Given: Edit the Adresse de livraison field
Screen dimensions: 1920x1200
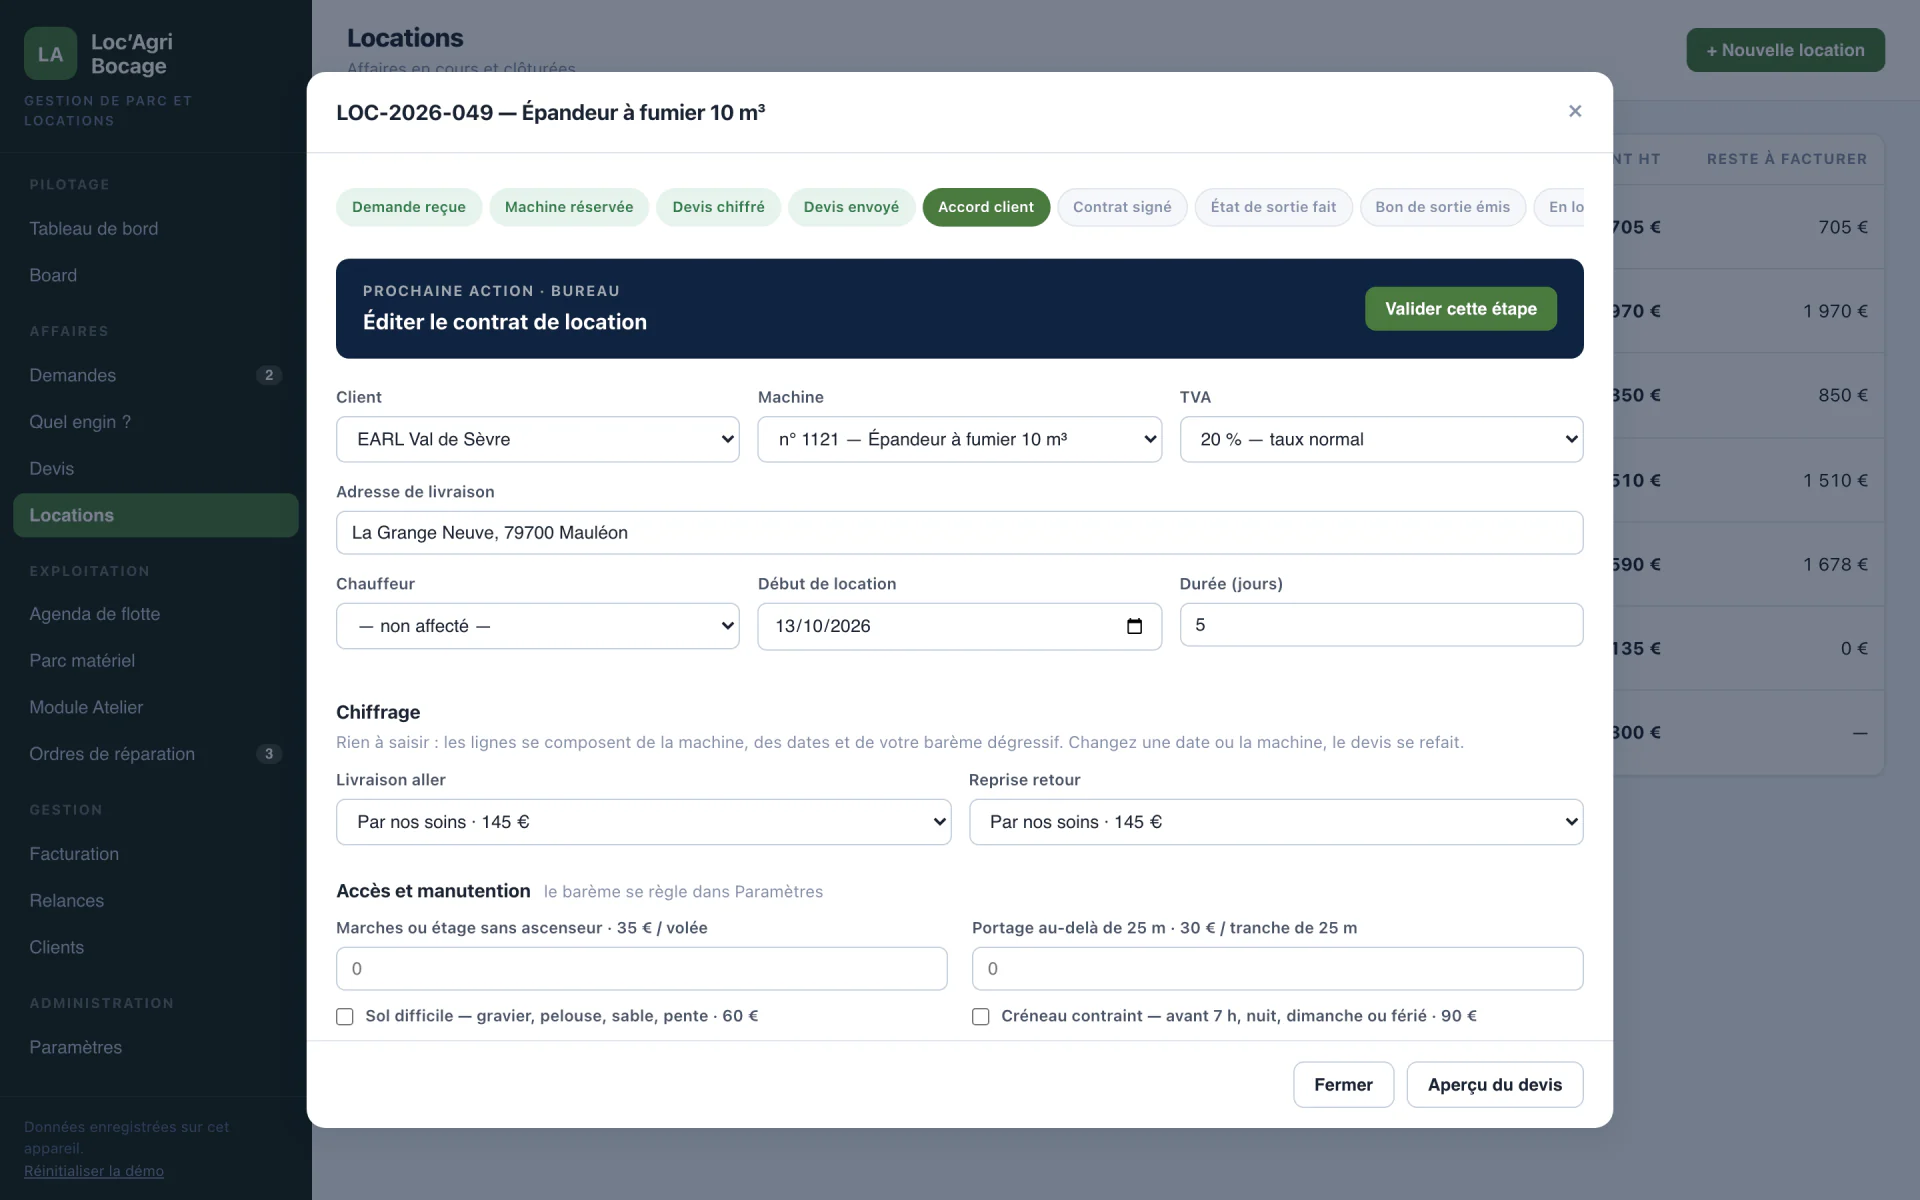Looking at the screenshot, I should point(960,533).
